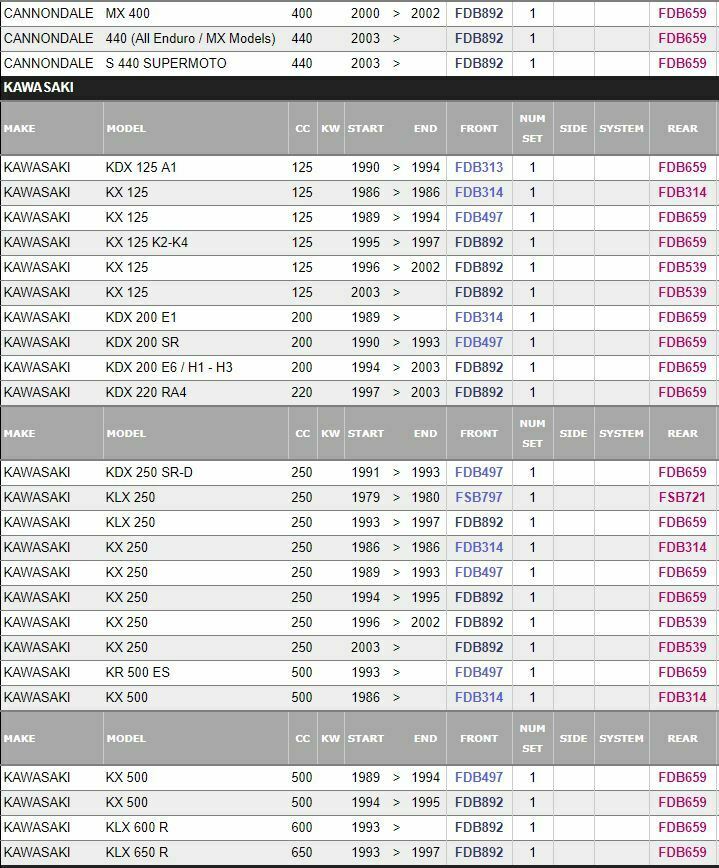Open front FDB314 in KX 250 1986 row

(x=479, y=547)
